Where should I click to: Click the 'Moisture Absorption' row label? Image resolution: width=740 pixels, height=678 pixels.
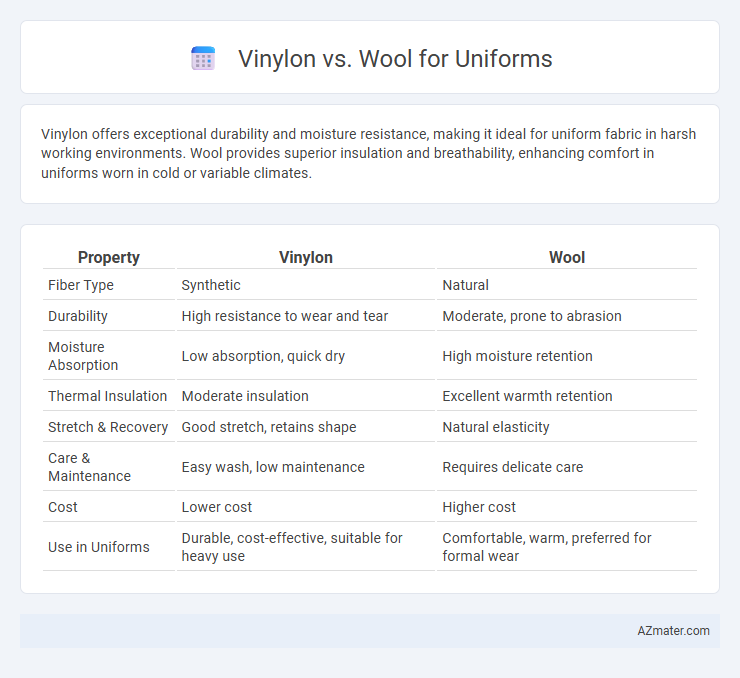click(83, 356)
